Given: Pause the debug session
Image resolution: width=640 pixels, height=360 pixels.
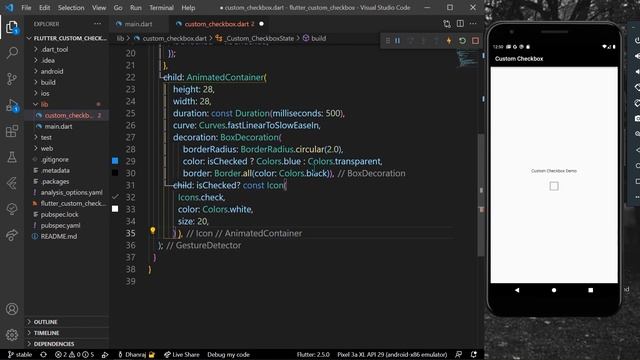Looking at the screenshot, I should [398, 41].
